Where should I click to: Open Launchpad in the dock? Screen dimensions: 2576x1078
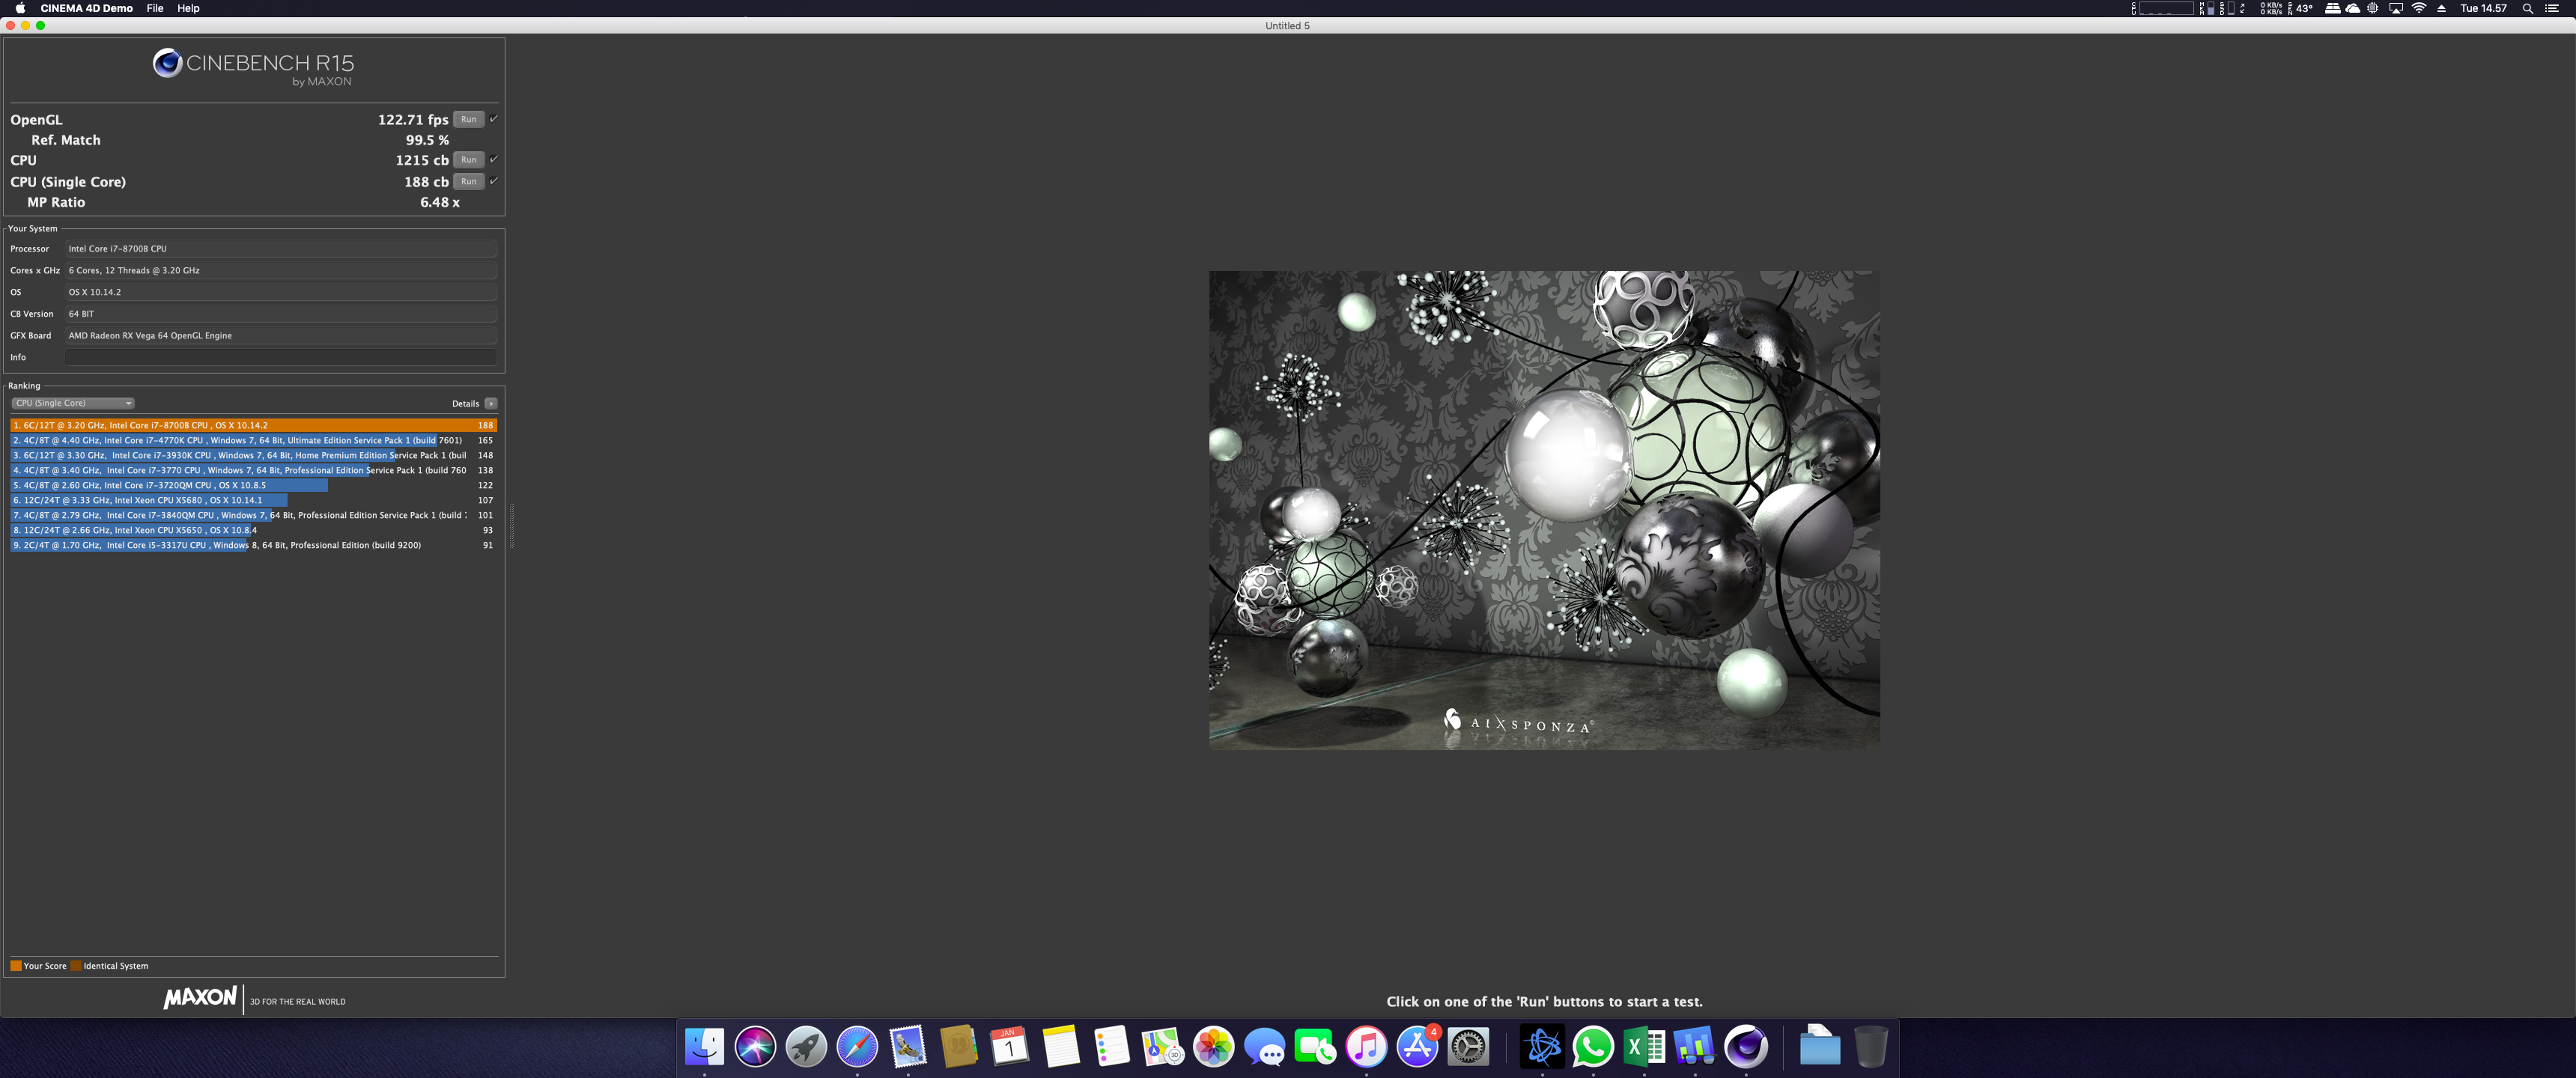point(806,1047)
